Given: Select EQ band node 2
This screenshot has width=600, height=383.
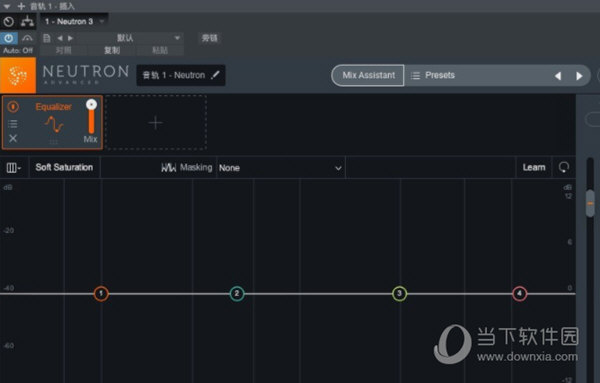Looking at the screenshot, I should pos(237,293).
